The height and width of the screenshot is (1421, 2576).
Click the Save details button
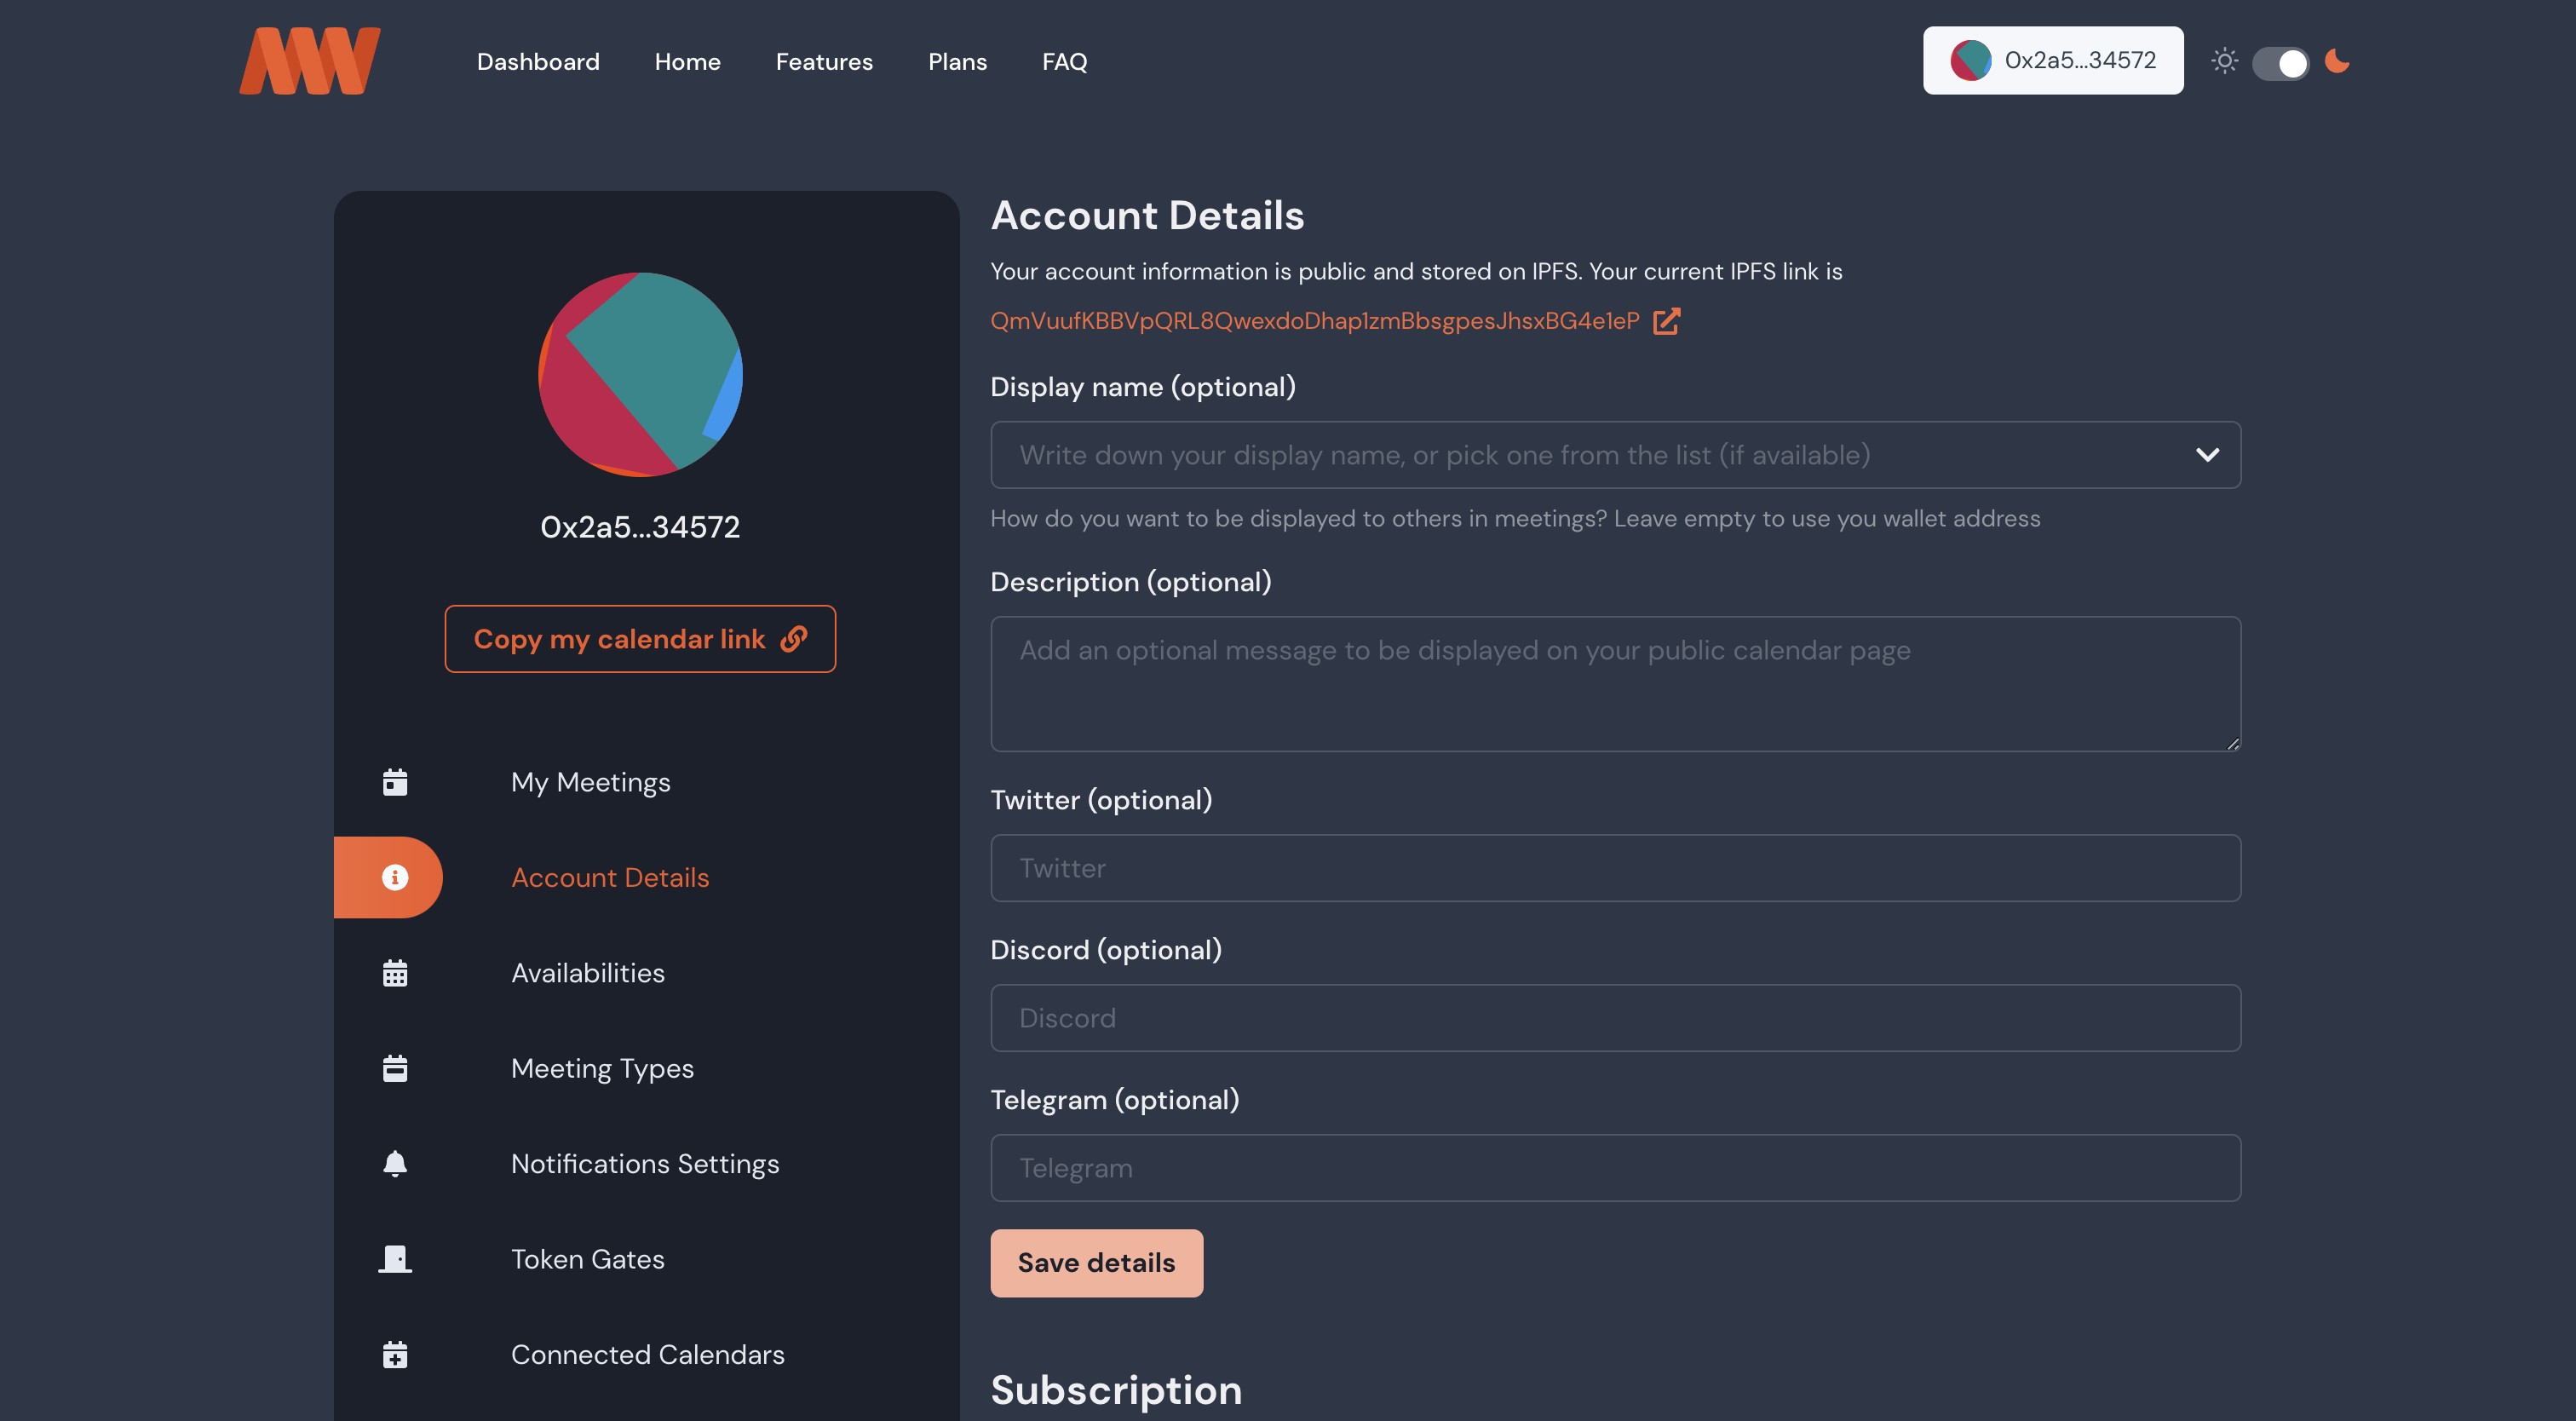pos(1096,1263)
